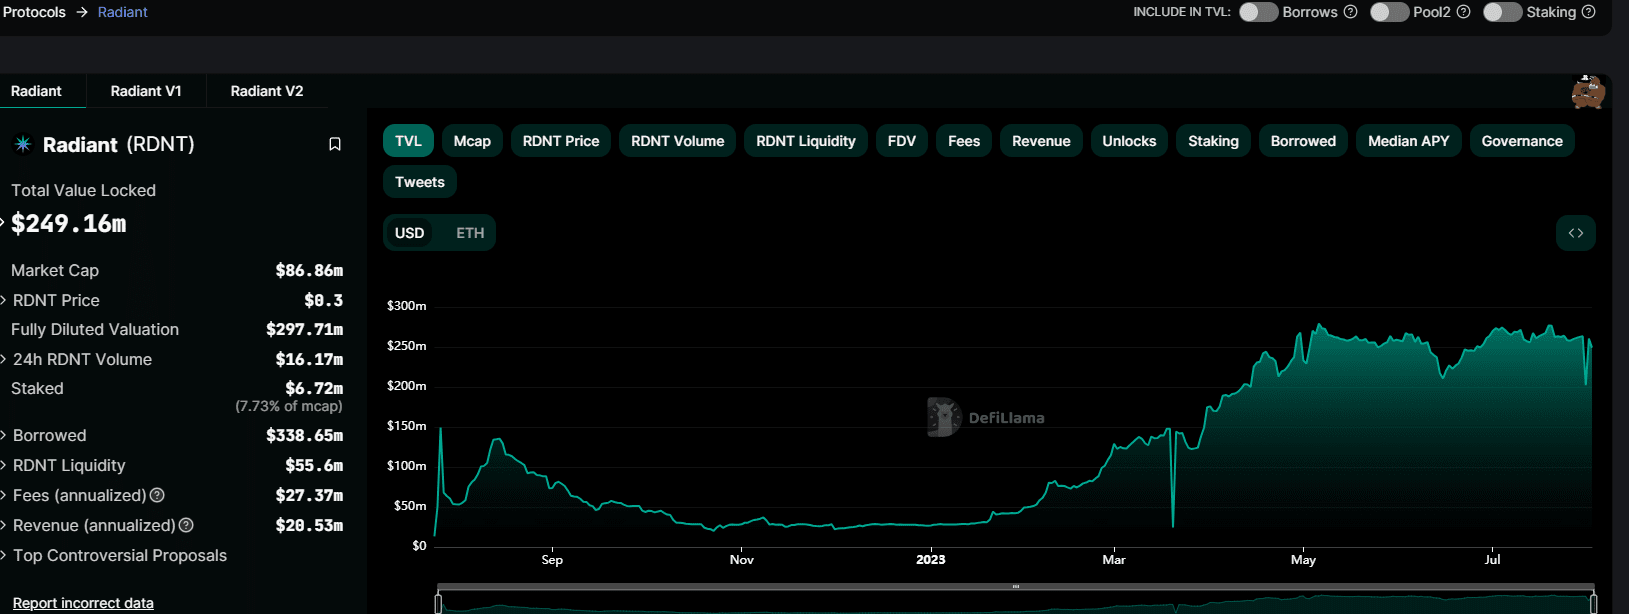Image resolution: width=1629 pixels, height=614 pixels.
Task: Expand Top Controversial Proposals section
Action: pyautogui.click(x=119, y=555)
